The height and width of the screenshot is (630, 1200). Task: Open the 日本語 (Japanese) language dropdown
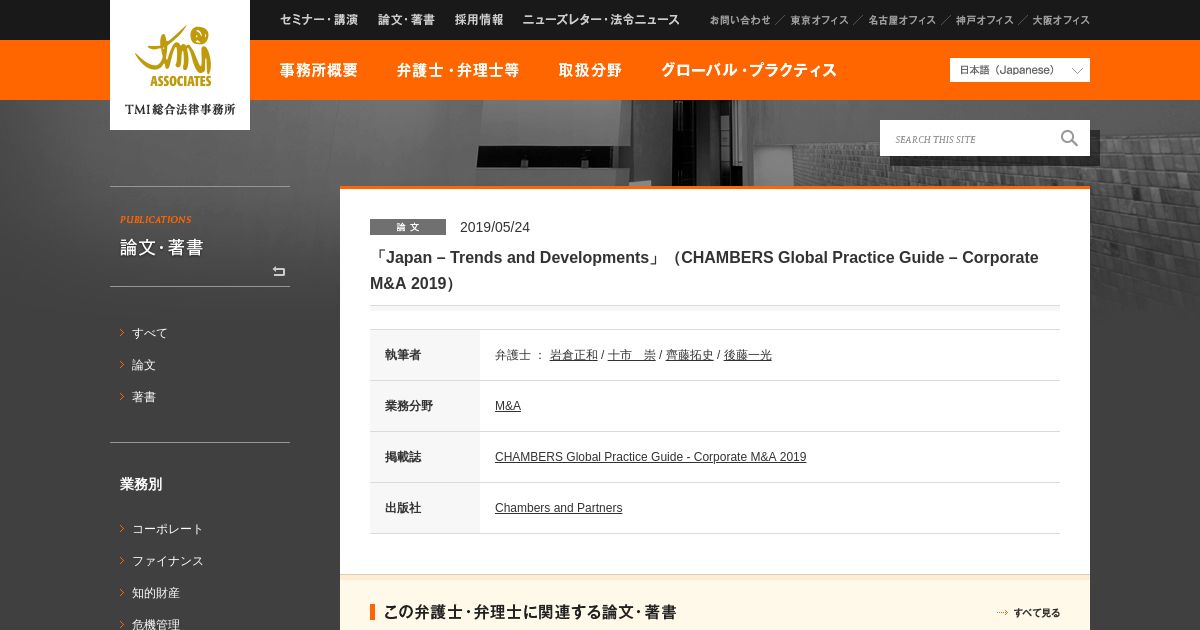[1019, 70]
